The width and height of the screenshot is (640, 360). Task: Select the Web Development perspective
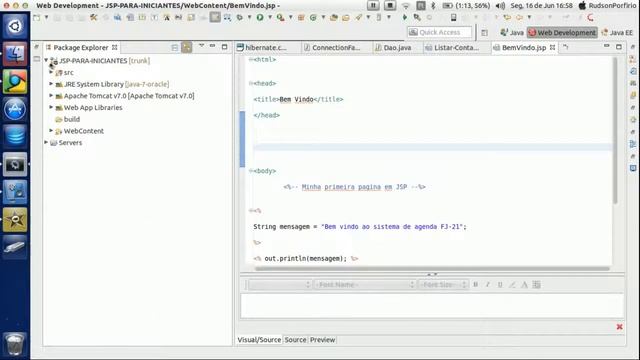pos(562,33)
